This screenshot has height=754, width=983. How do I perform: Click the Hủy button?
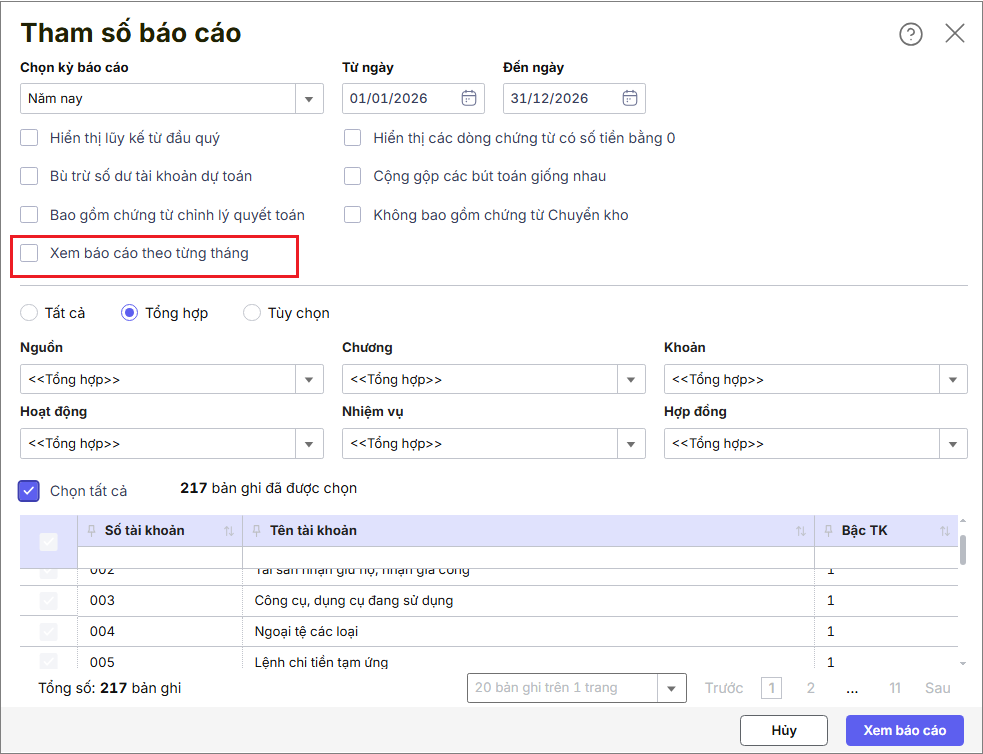point(784,730)
